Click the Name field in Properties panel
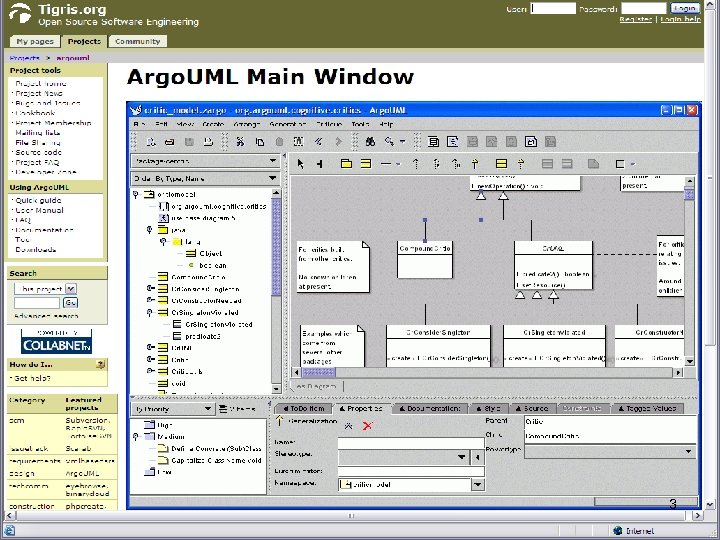Image resolution: width=720 pixels, height=540 pixels. point(411,443)
